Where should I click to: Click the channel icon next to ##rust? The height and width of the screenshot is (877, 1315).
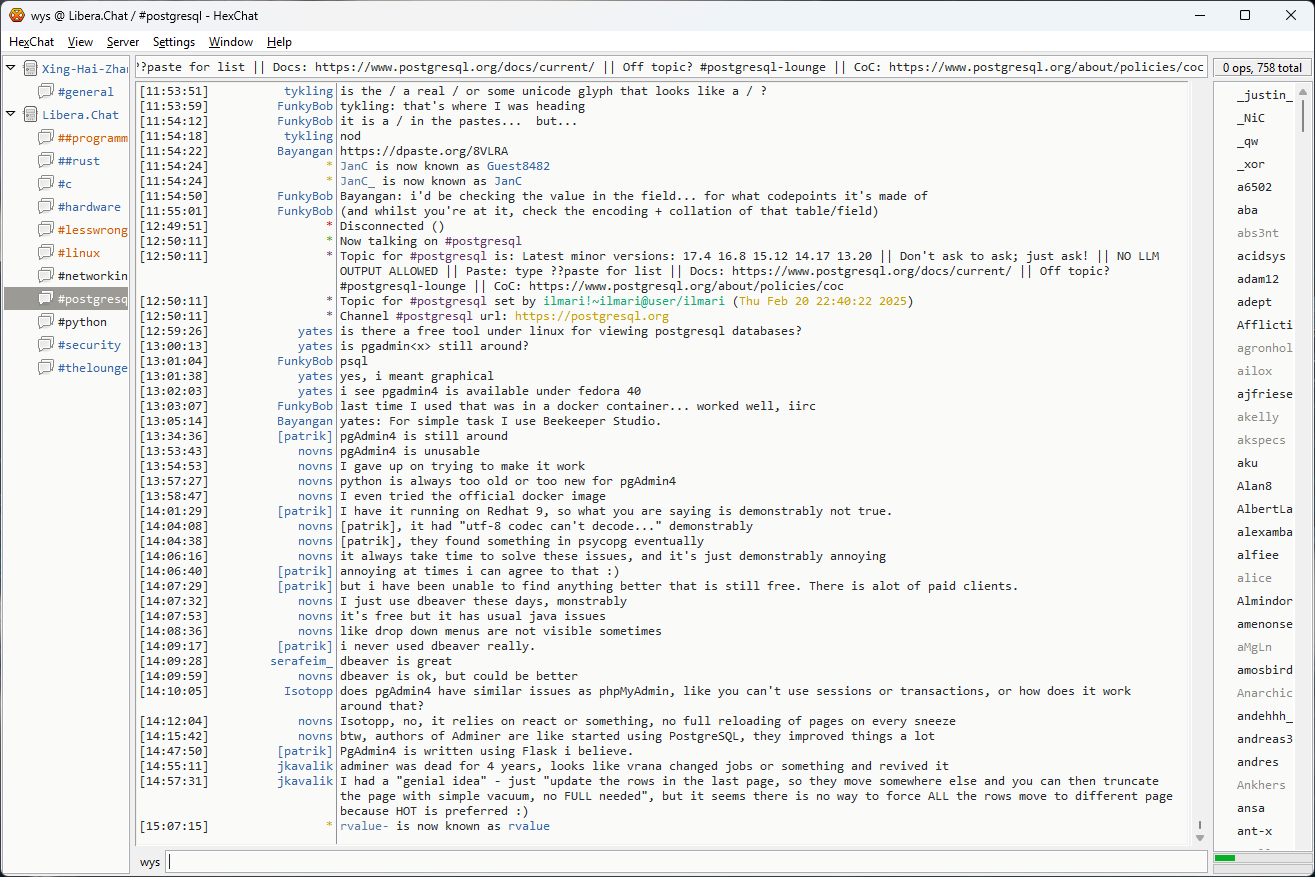pyautogui.click(x=45, y=161)
